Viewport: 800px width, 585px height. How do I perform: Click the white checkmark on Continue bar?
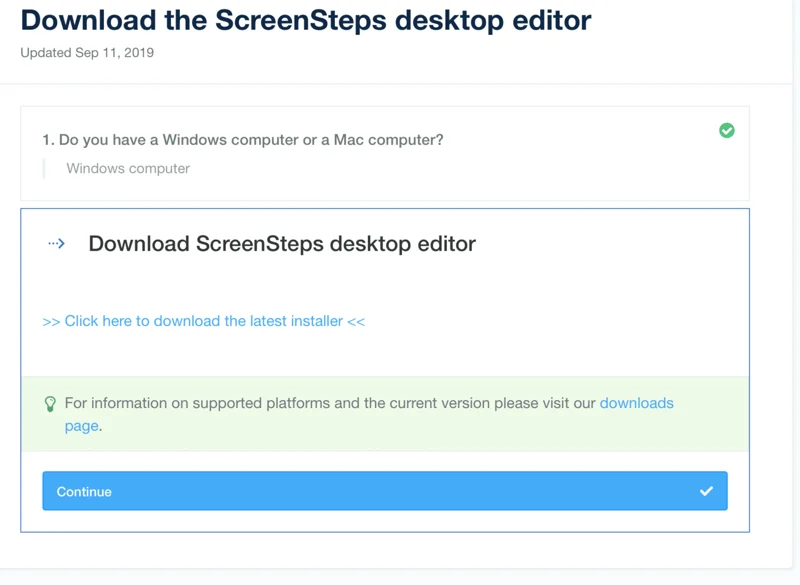click(x=706, y=491)
